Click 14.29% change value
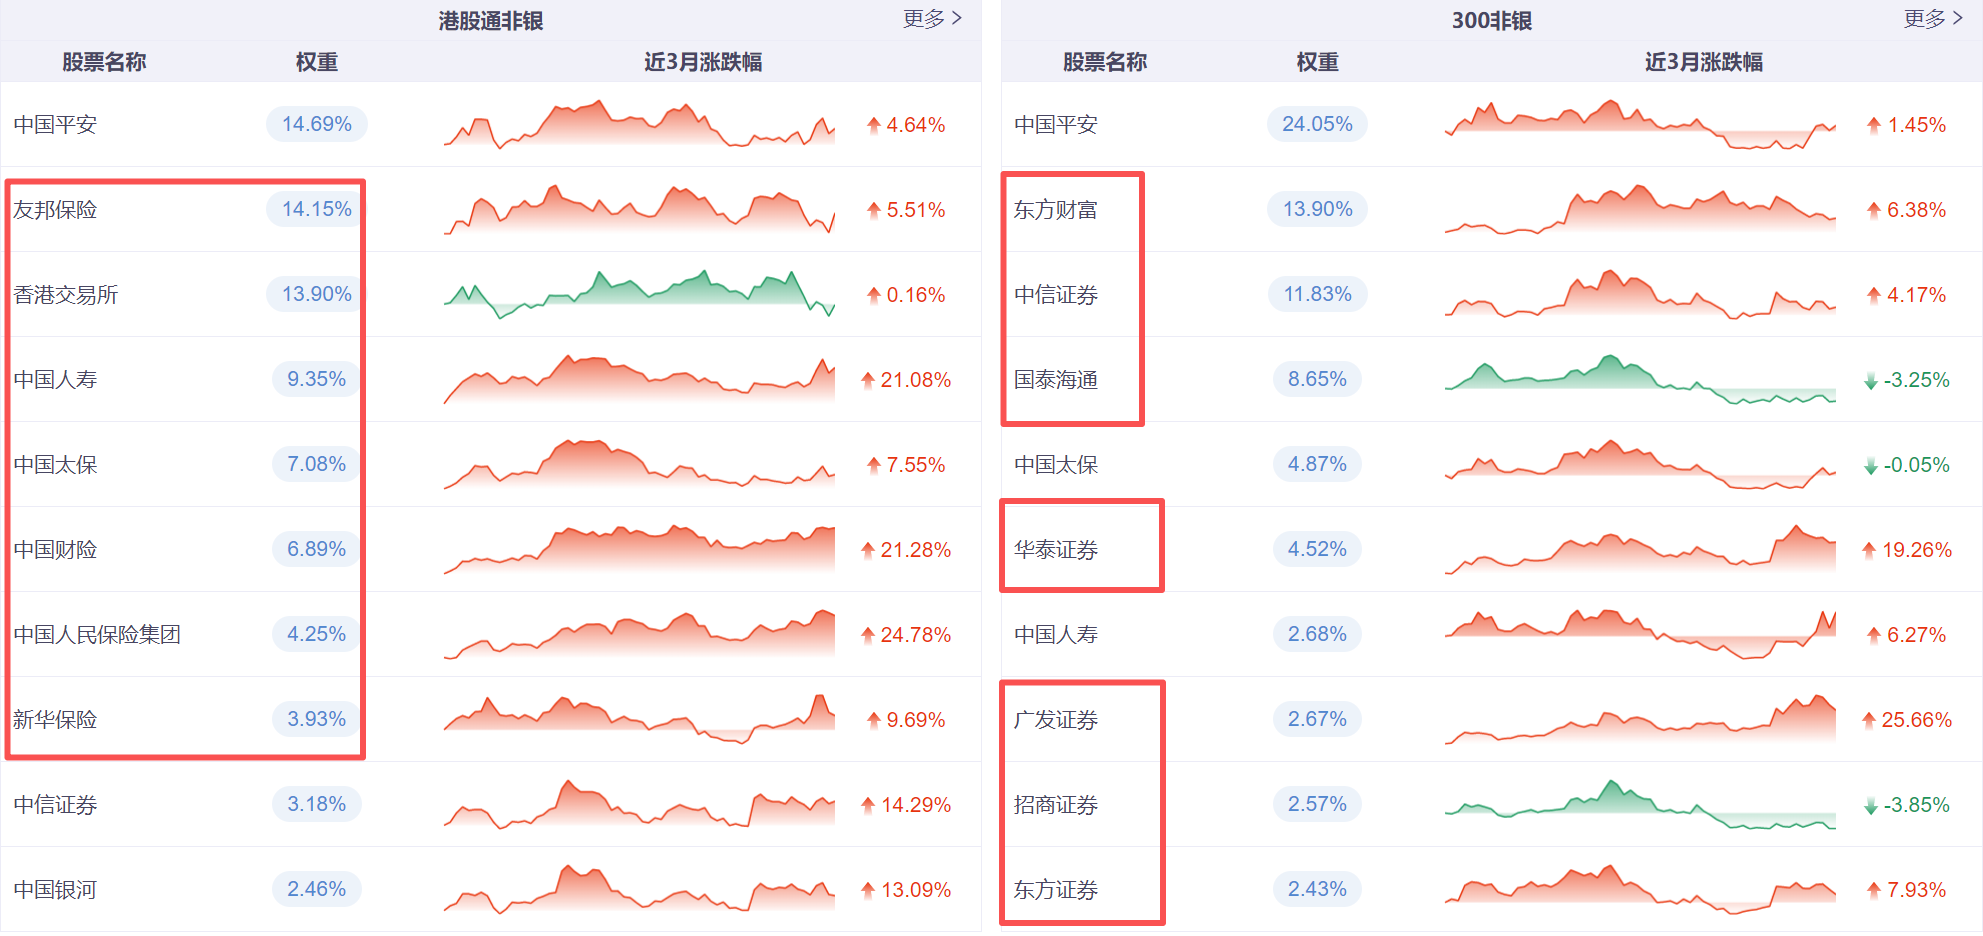The height and width of the screenshot is (936, 1983). [916, 805]
